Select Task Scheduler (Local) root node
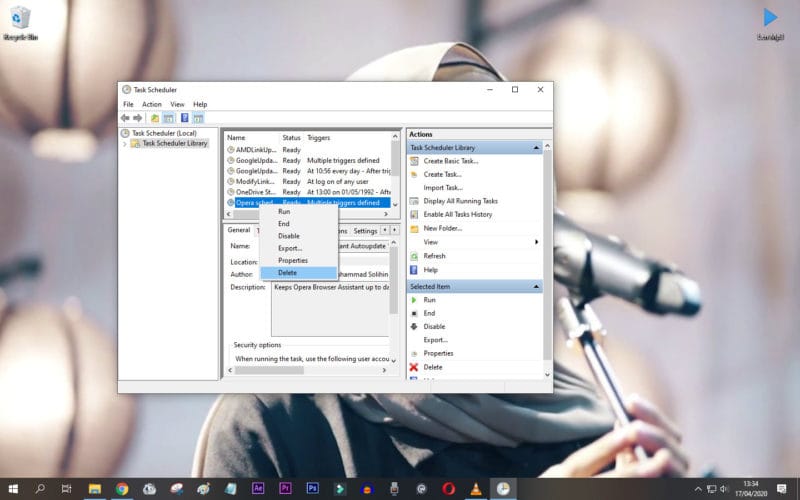This screenshot has width=800, height=500. (x=164, y=133)
